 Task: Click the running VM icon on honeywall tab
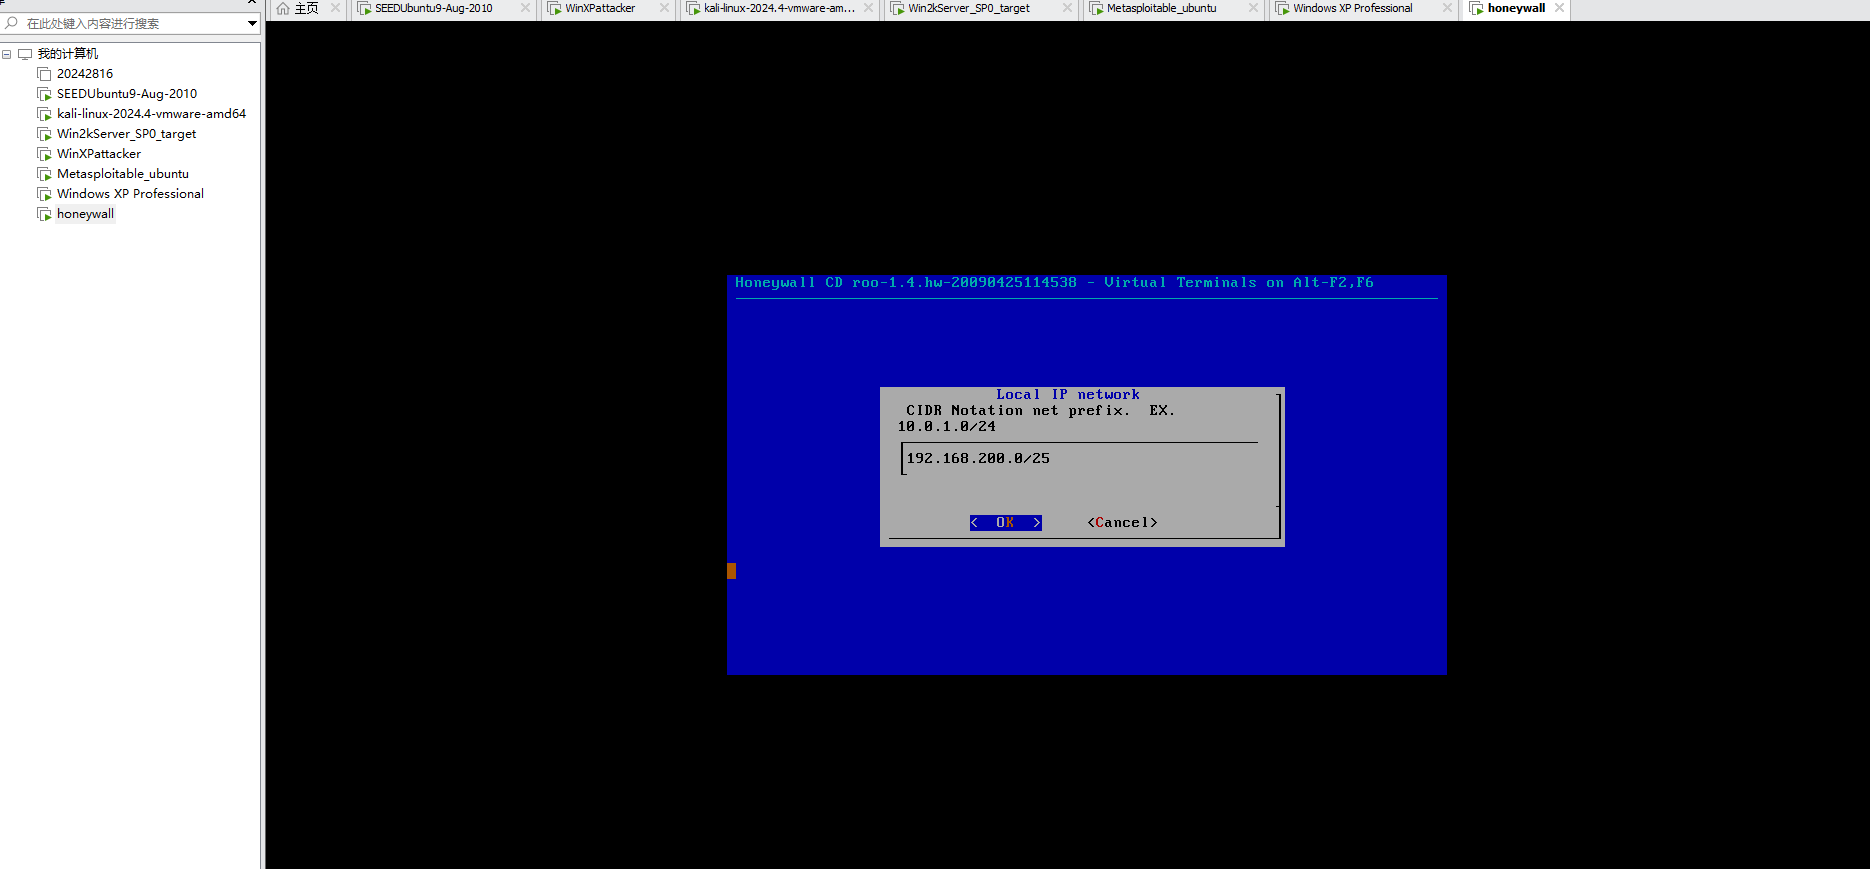tap(1476, 8)
